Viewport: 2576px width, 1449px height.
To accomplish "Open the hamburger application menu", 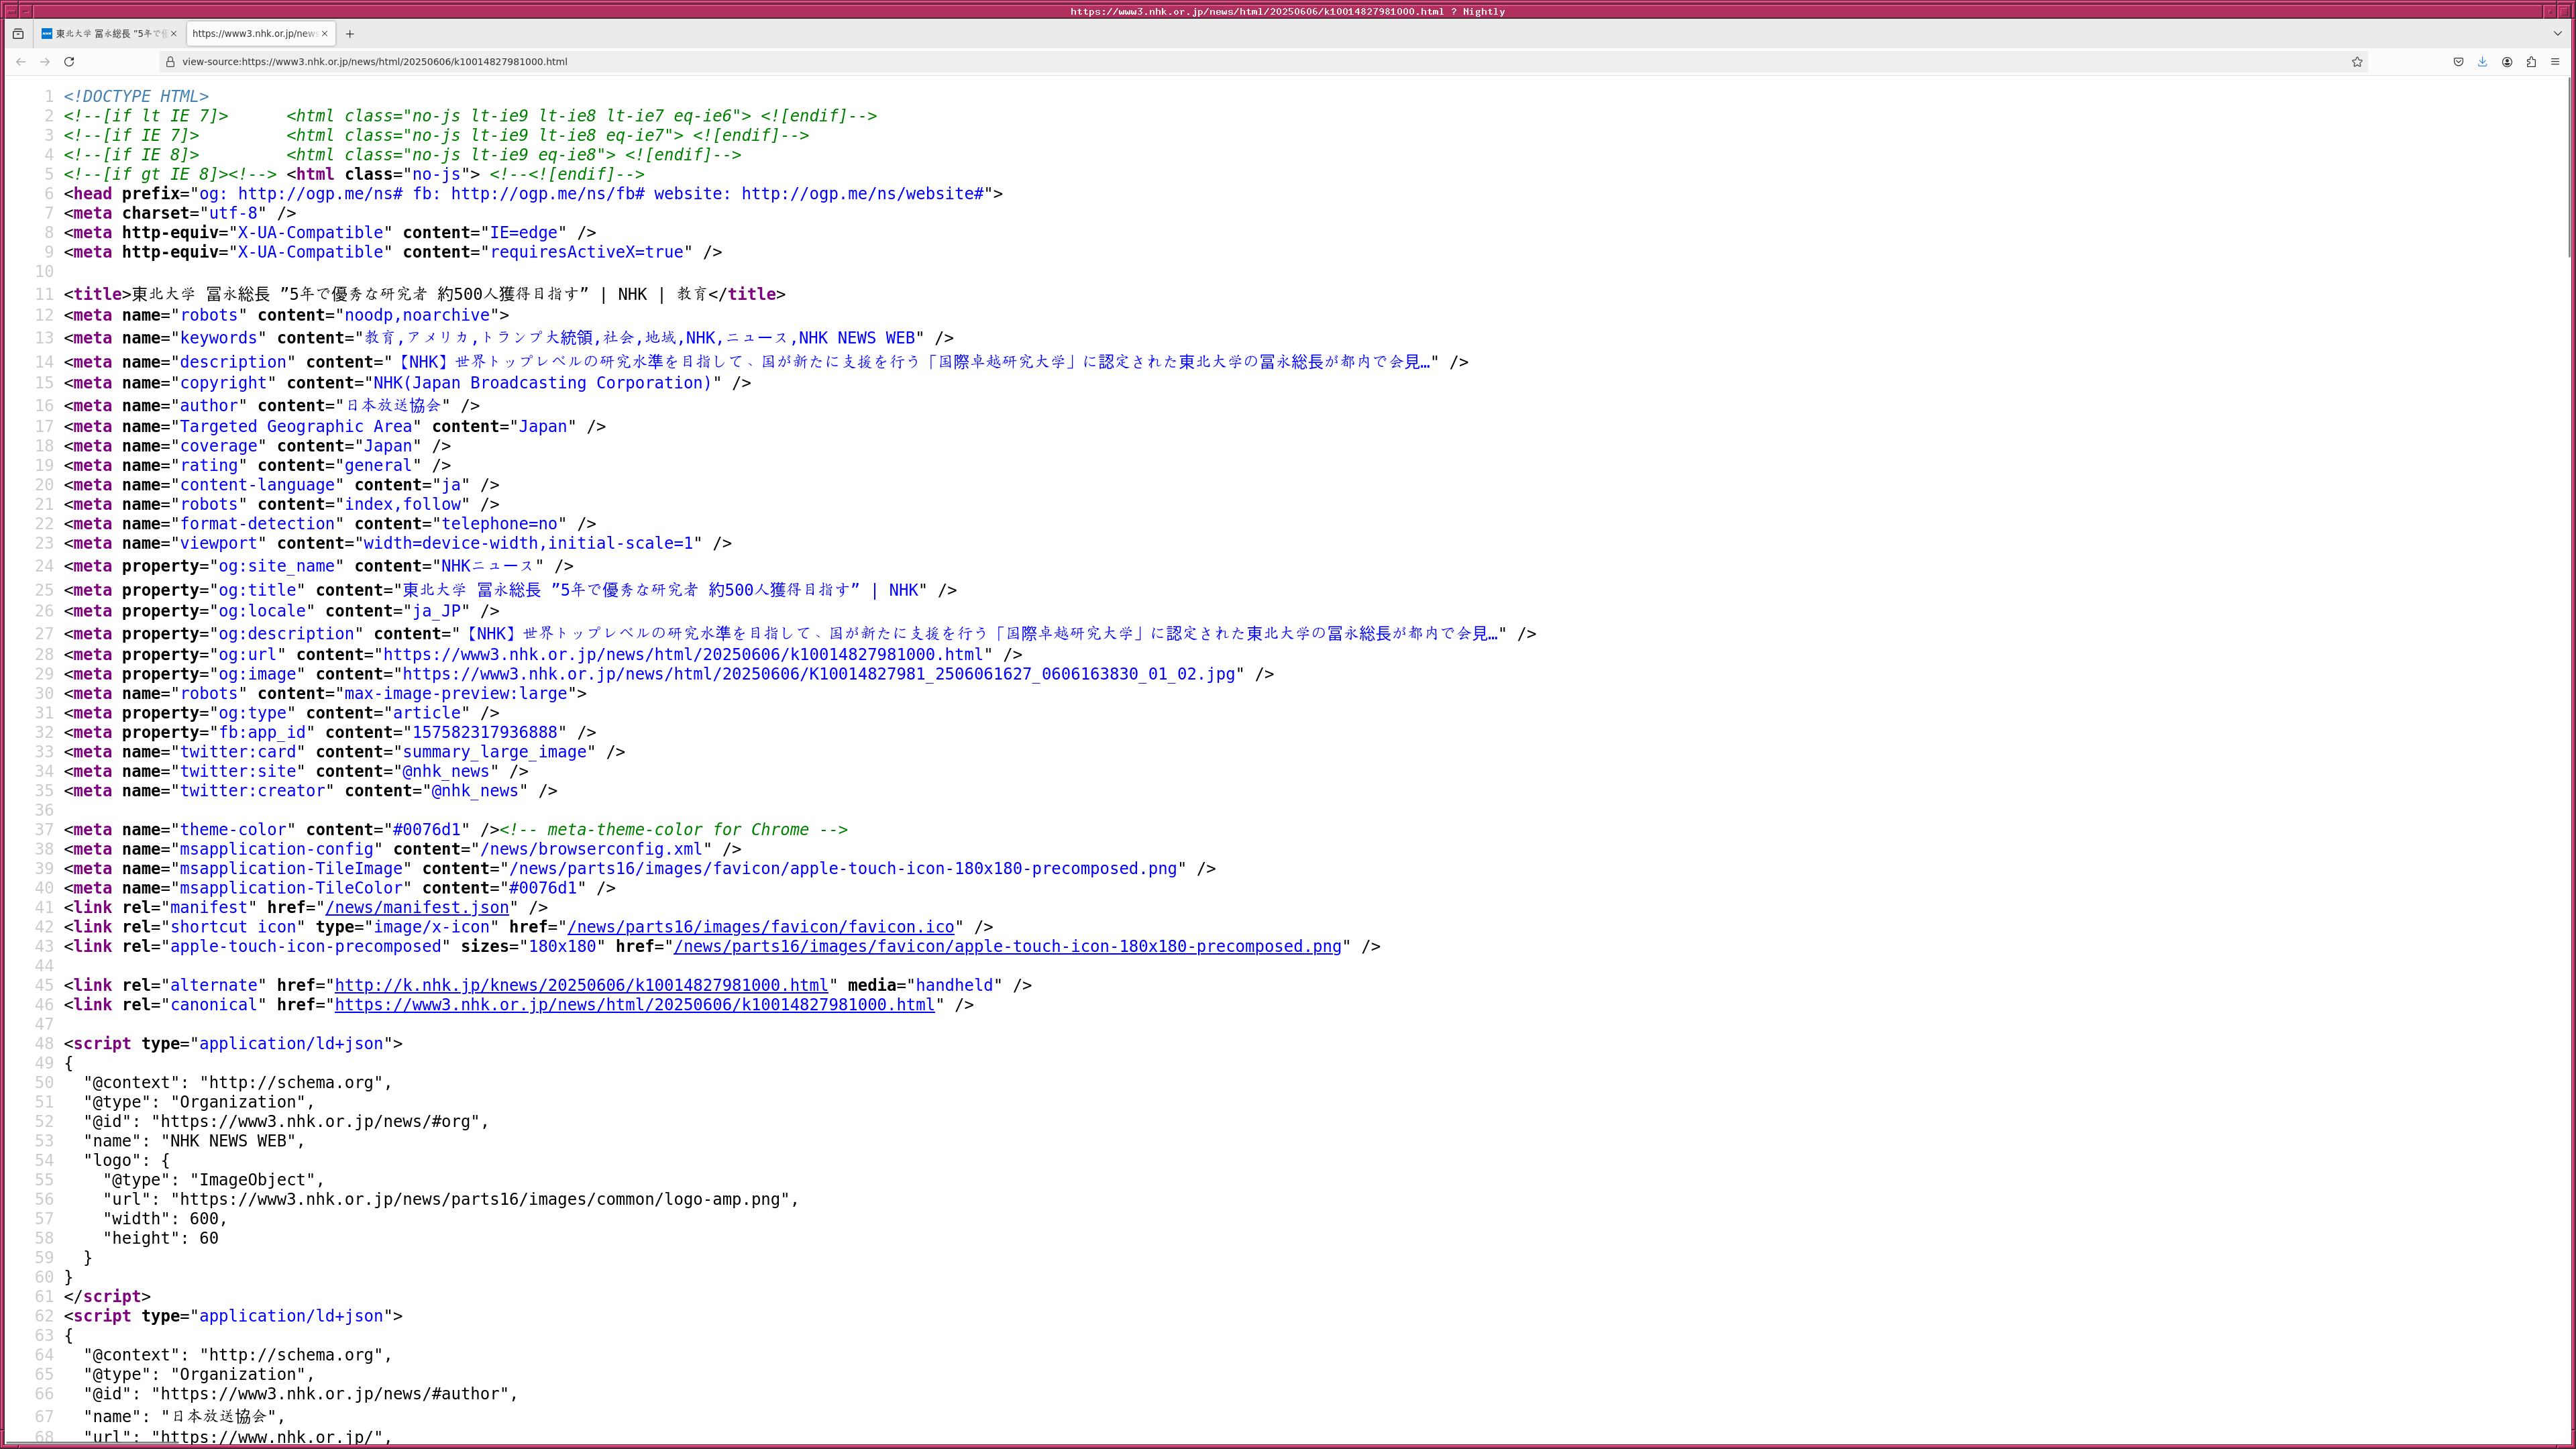I will pyautogui.click(x=2555, y=62).
